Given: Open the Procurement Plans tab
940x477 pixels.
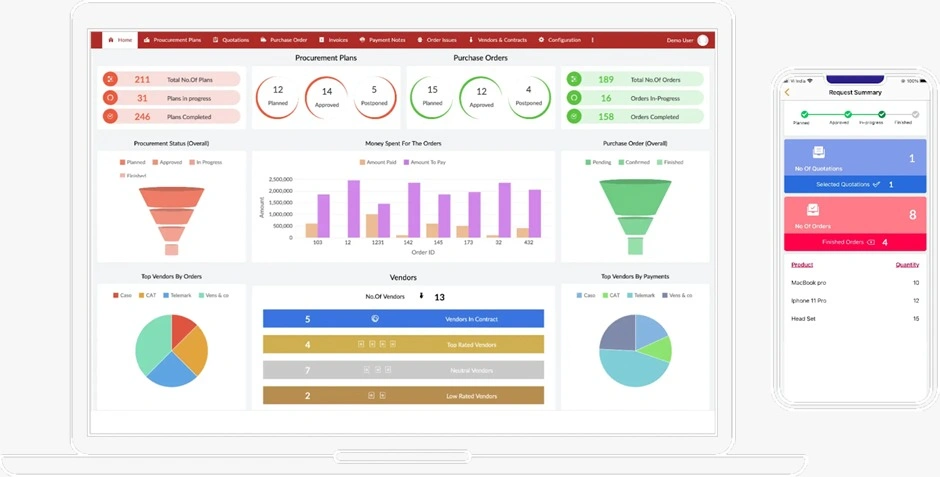Looking at the screenshot, I should coord(172,40).
